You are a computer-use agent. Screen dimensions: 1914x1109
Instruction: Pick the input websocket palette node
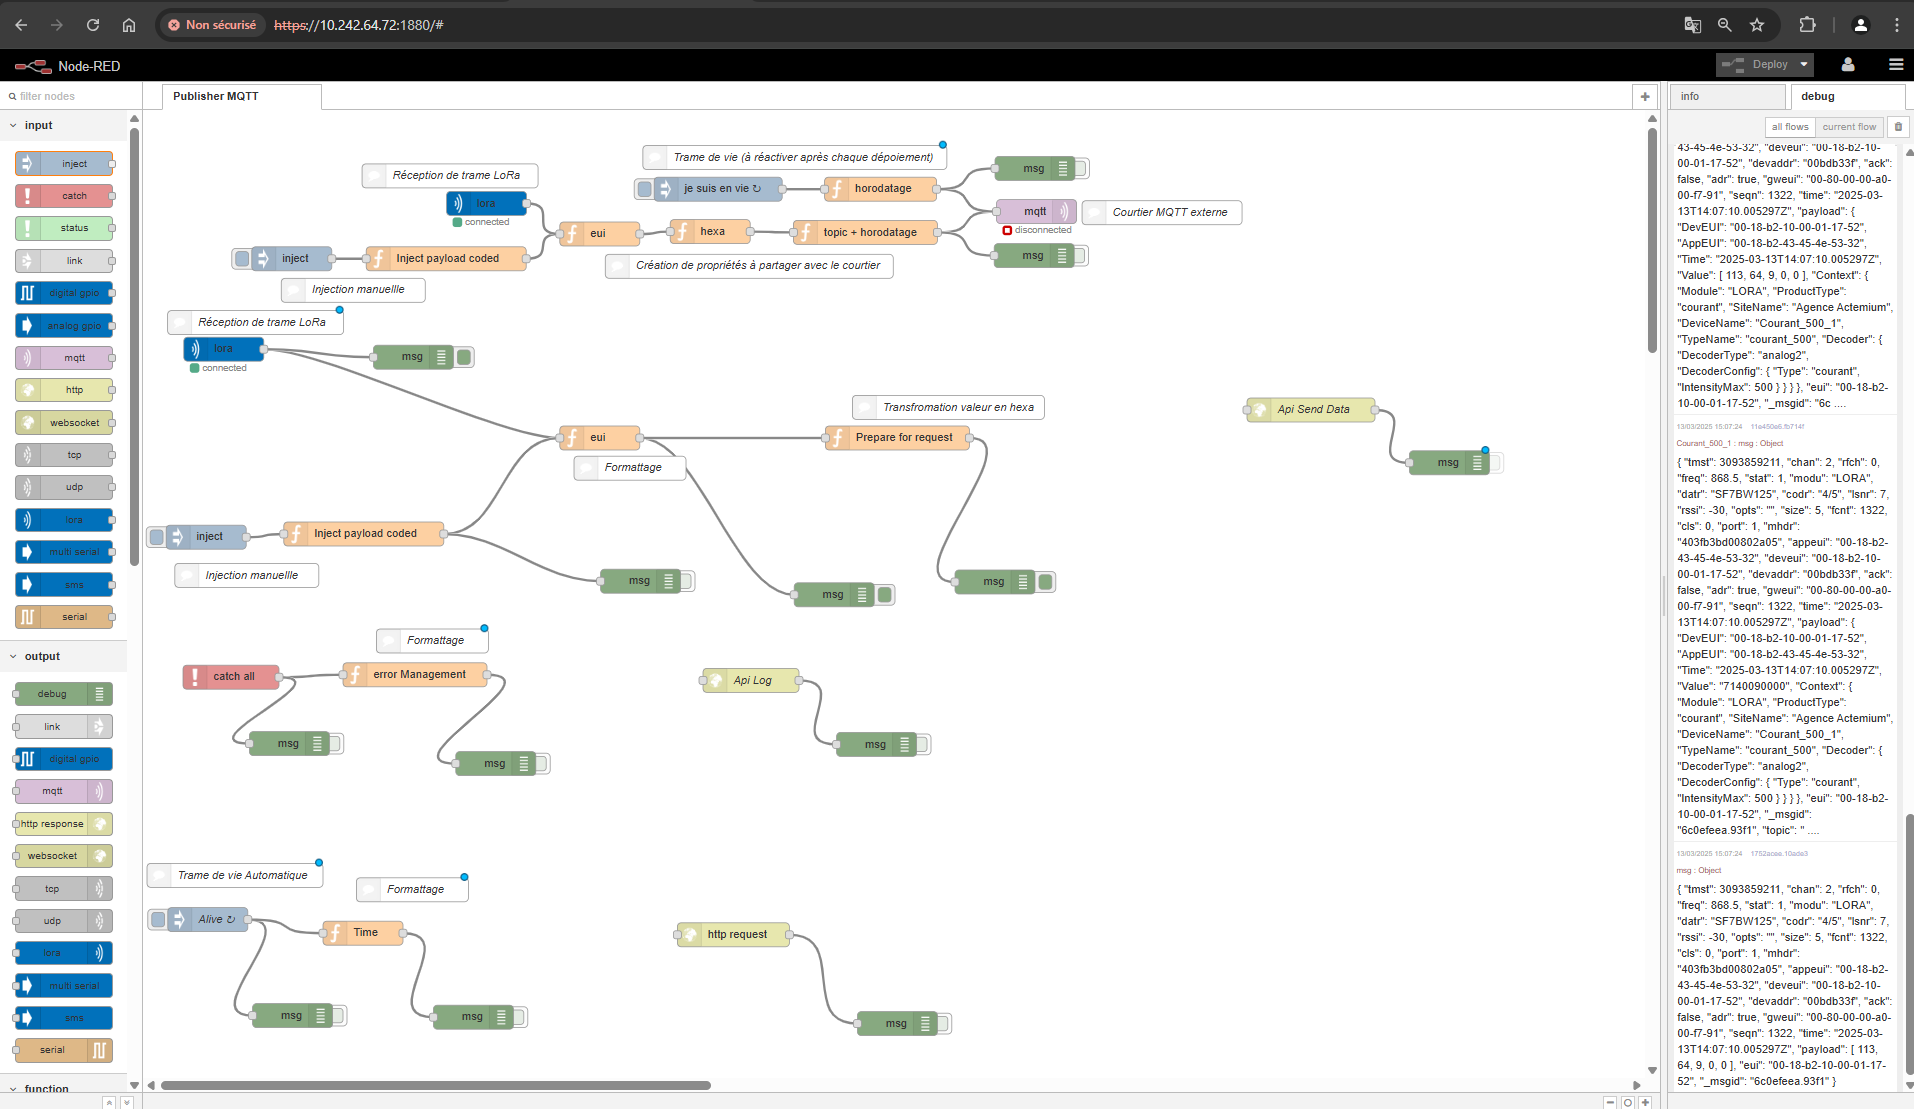click(64, 423)
